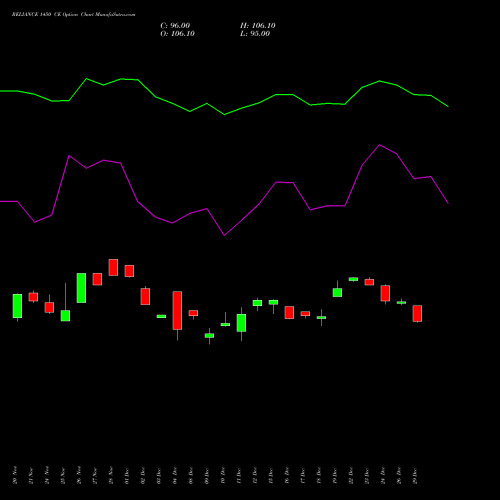The width and height of the screenshot is (500, 500).
Task: Click the 29 Dec date label
Action: [x=415, y=475]
